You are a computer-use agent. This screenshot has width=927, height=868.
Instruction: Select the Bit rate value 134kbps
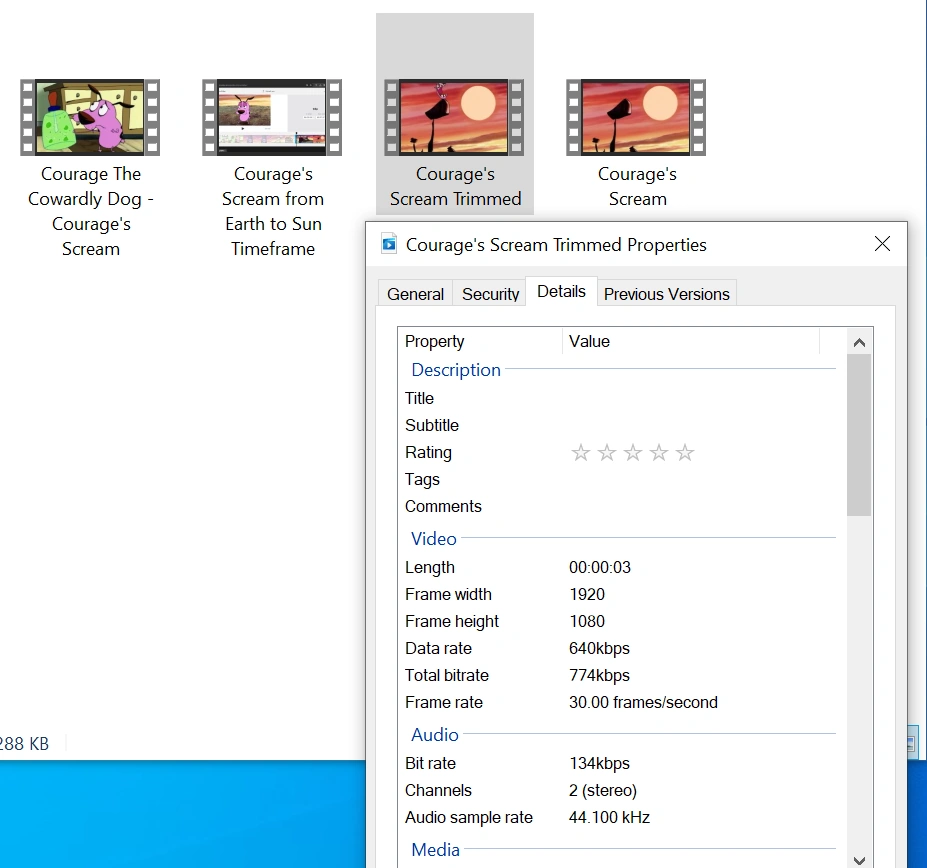pos(599,763)
